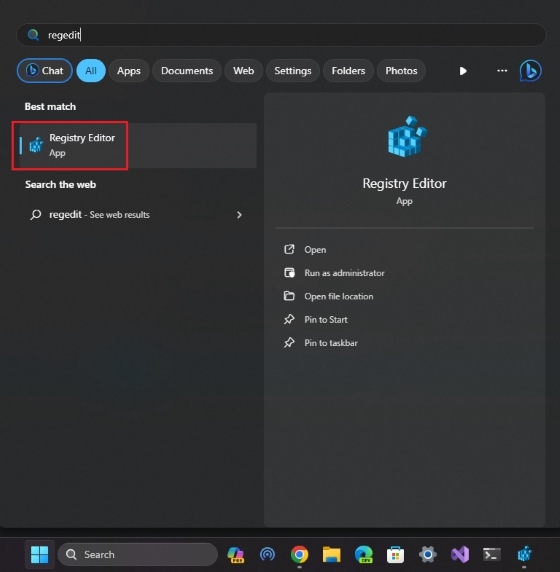The height and width of the screenshot is (572, 560).
Task: Click the Search the web heading
Action: tap(61, 185)
